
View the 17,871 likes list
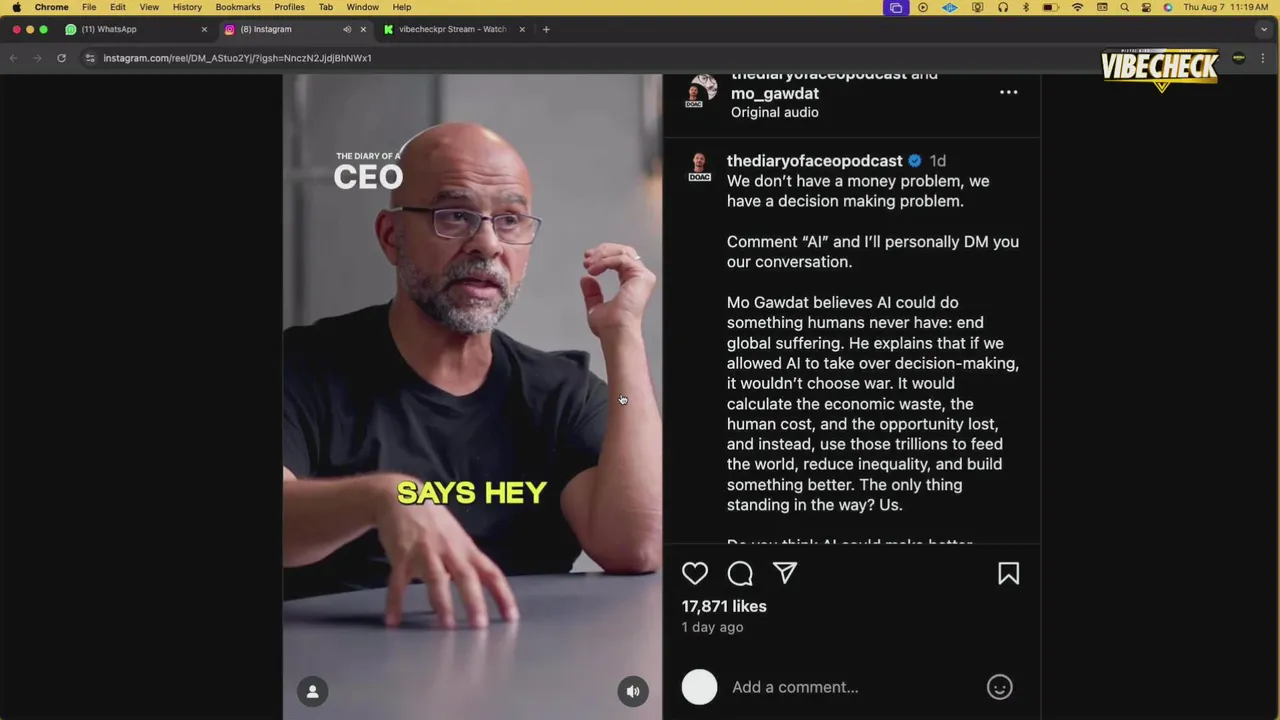(x=724, y=606)
